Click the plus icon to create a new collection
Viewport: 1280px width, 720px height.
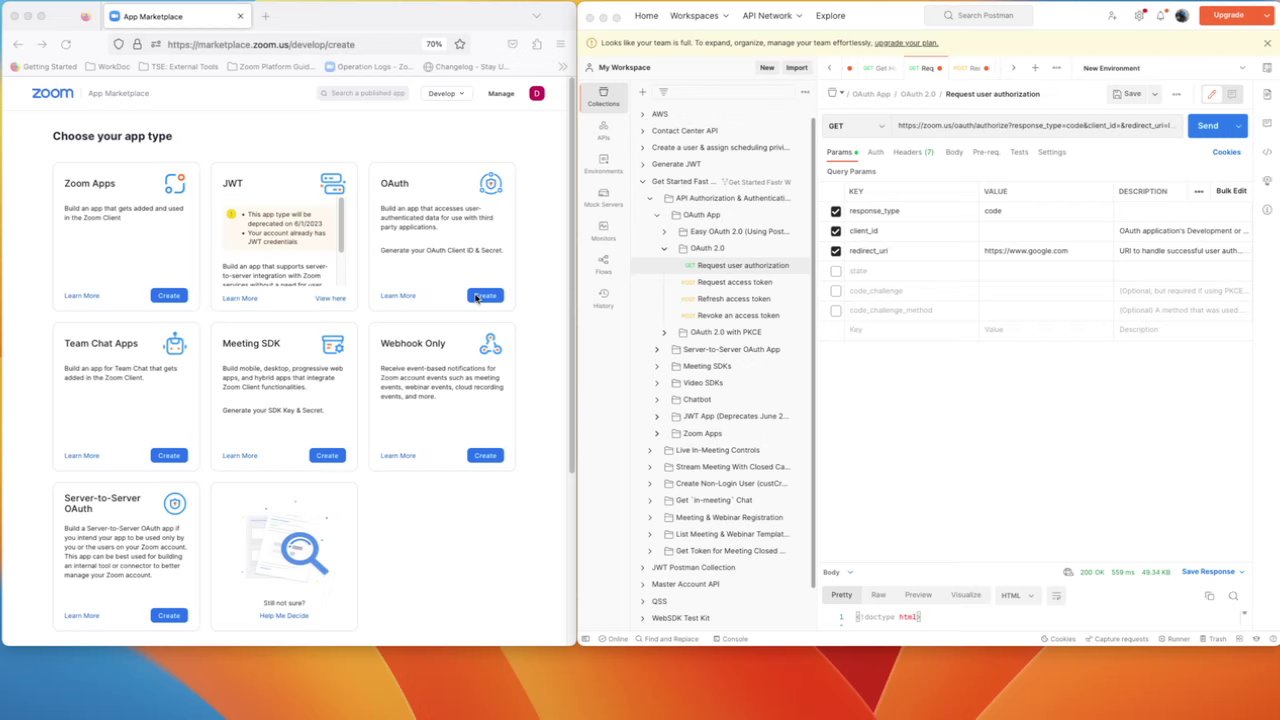(x=642, y=92)
